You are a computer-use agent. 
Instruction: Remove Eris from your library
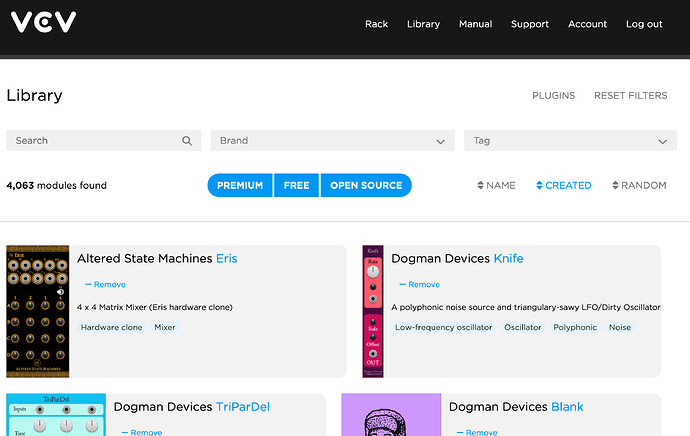pyautogui.click(x=105, y=285)
